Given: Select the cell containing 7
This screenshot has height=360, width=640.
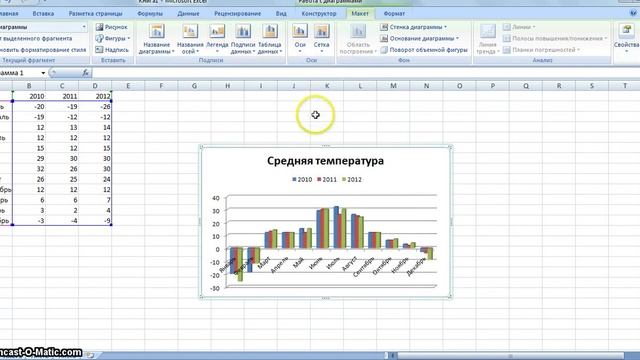Looking at the screenshot, I should 95,200.
